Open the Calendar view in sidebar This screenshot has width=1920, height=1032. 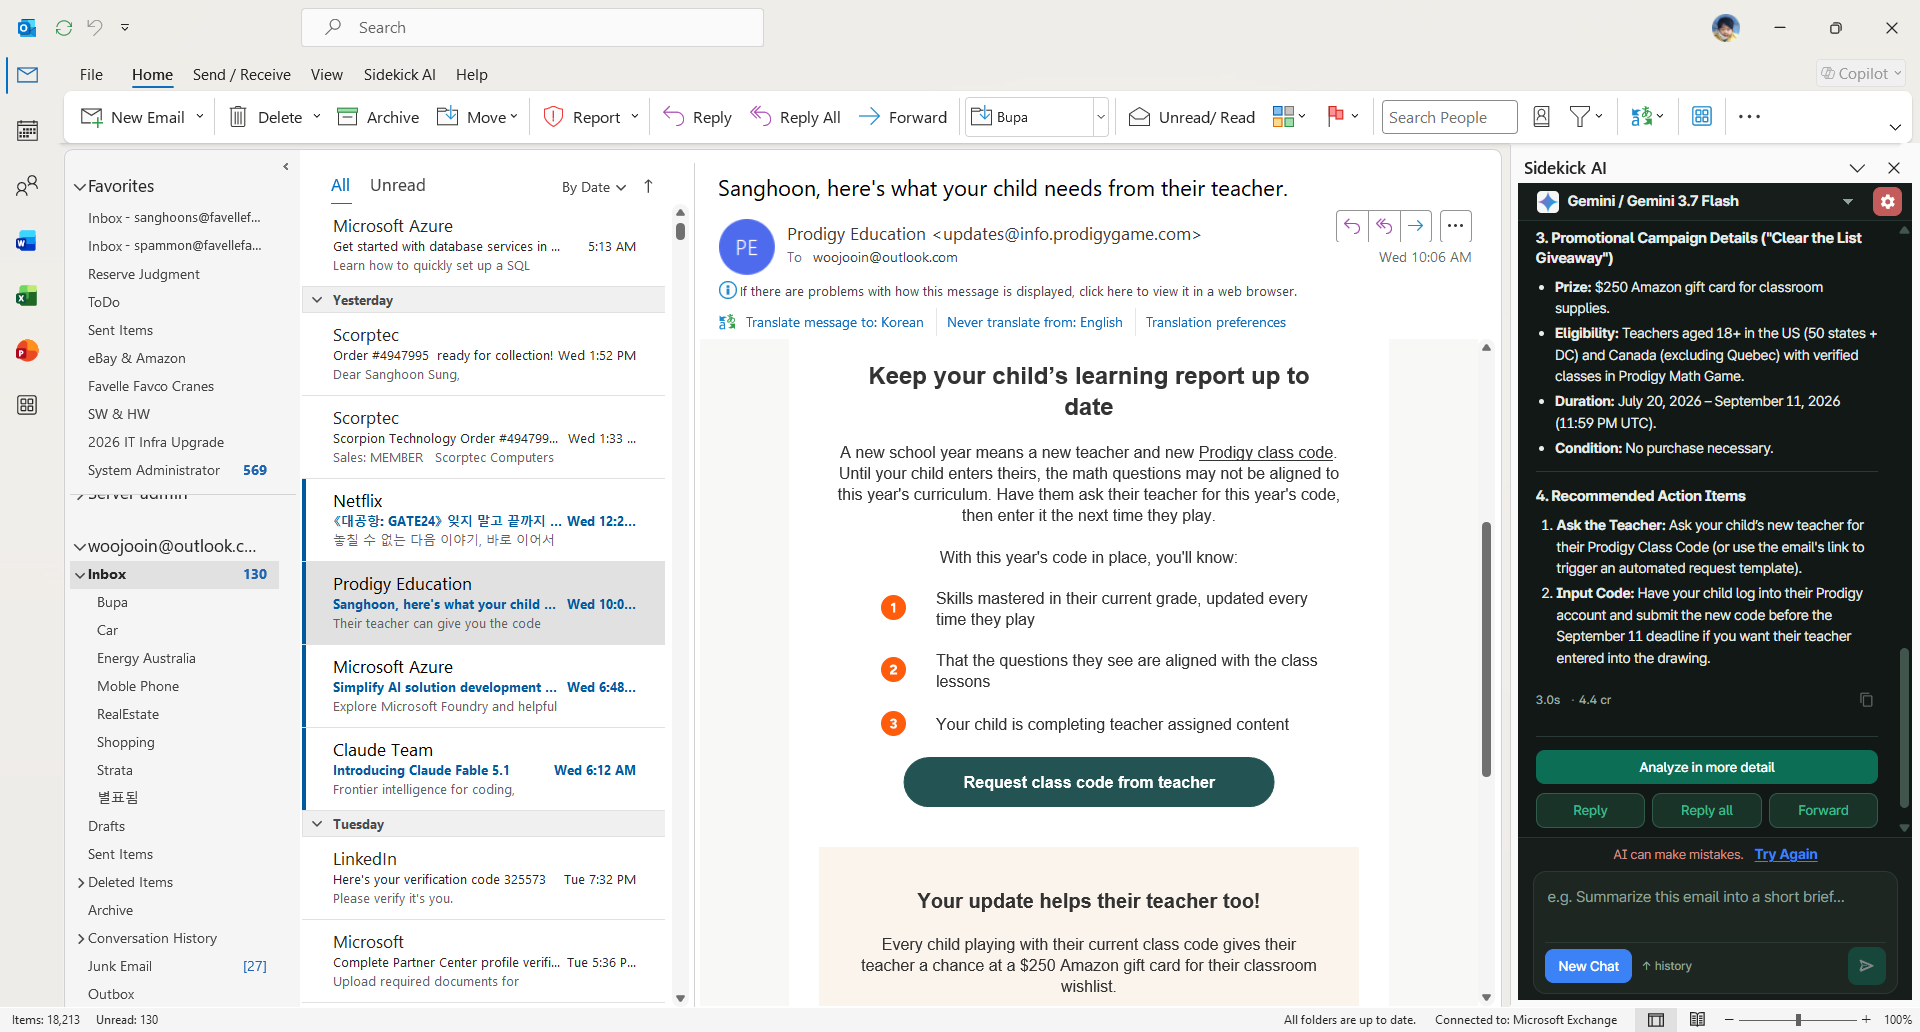tap(28, 130)
